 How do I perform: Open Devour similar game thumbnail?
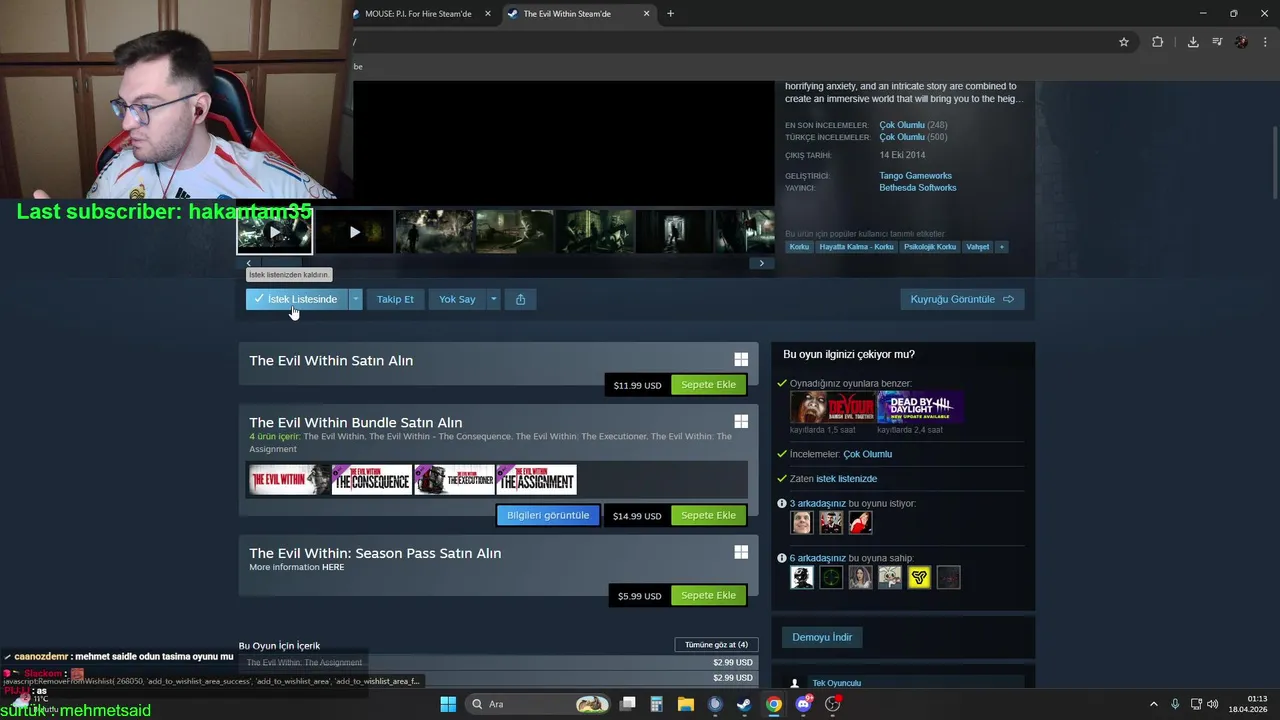tap(832, 407)
